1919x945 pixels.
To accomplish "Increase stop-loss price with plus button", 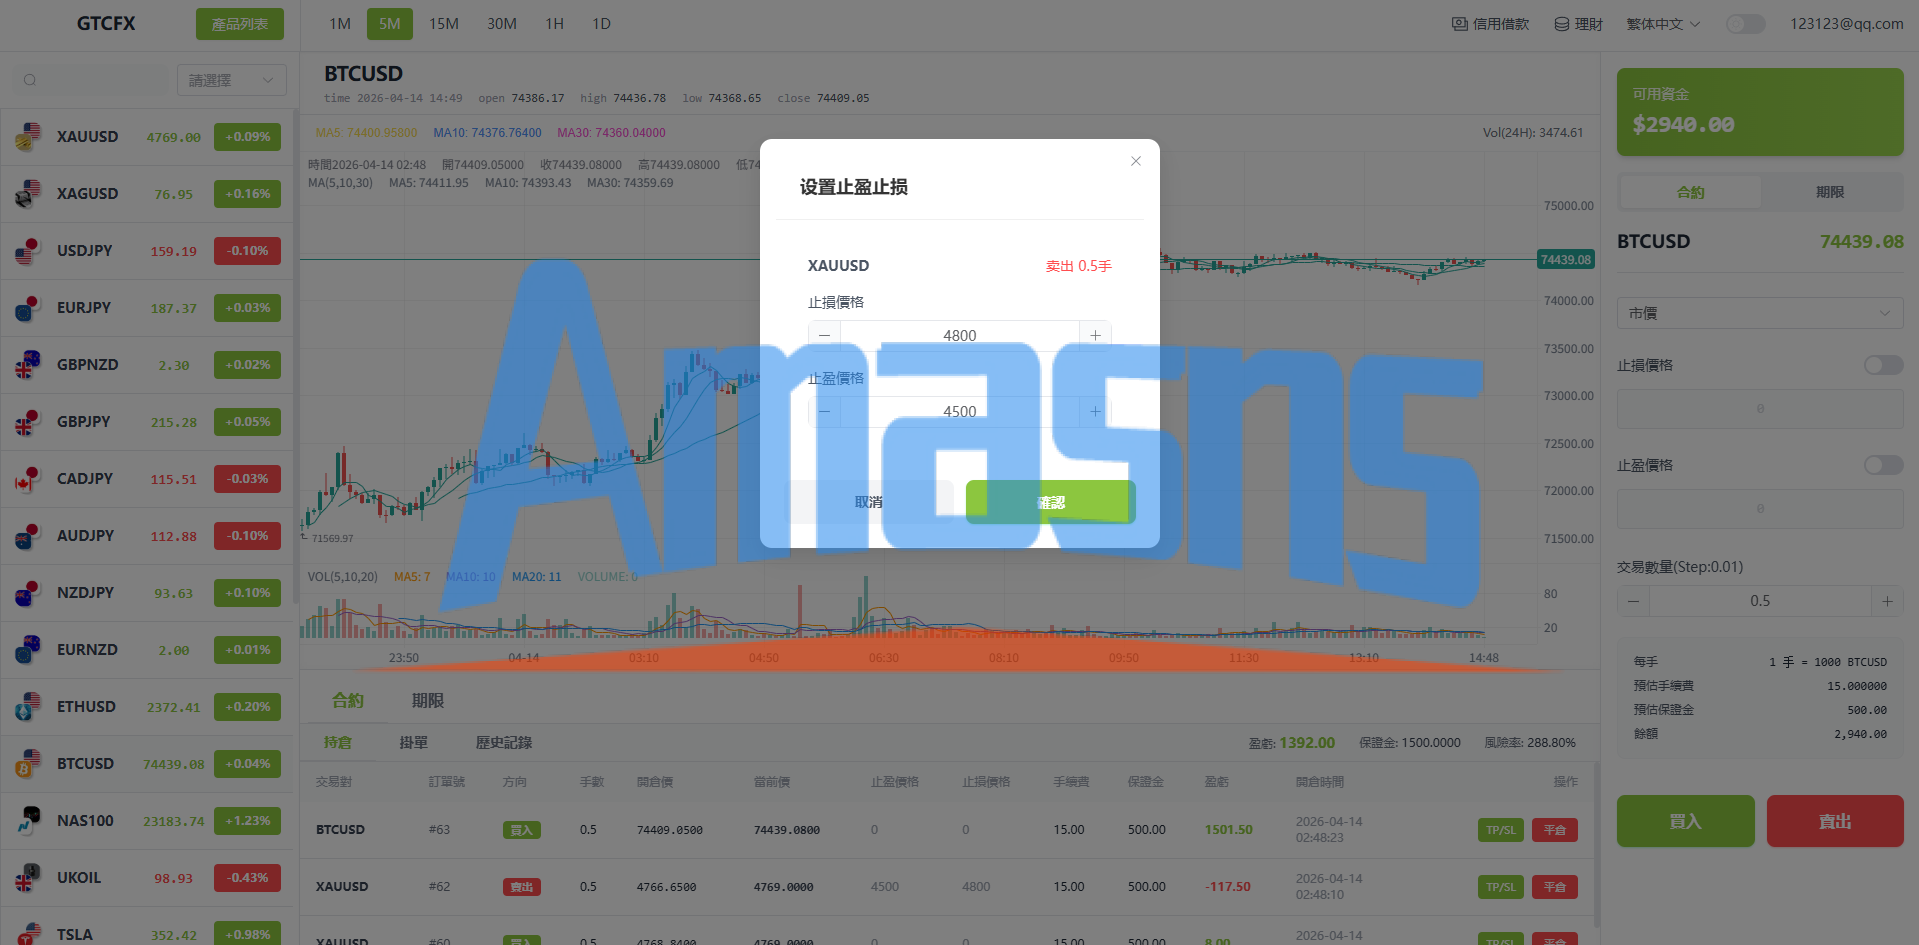I will pos(1095,336).
